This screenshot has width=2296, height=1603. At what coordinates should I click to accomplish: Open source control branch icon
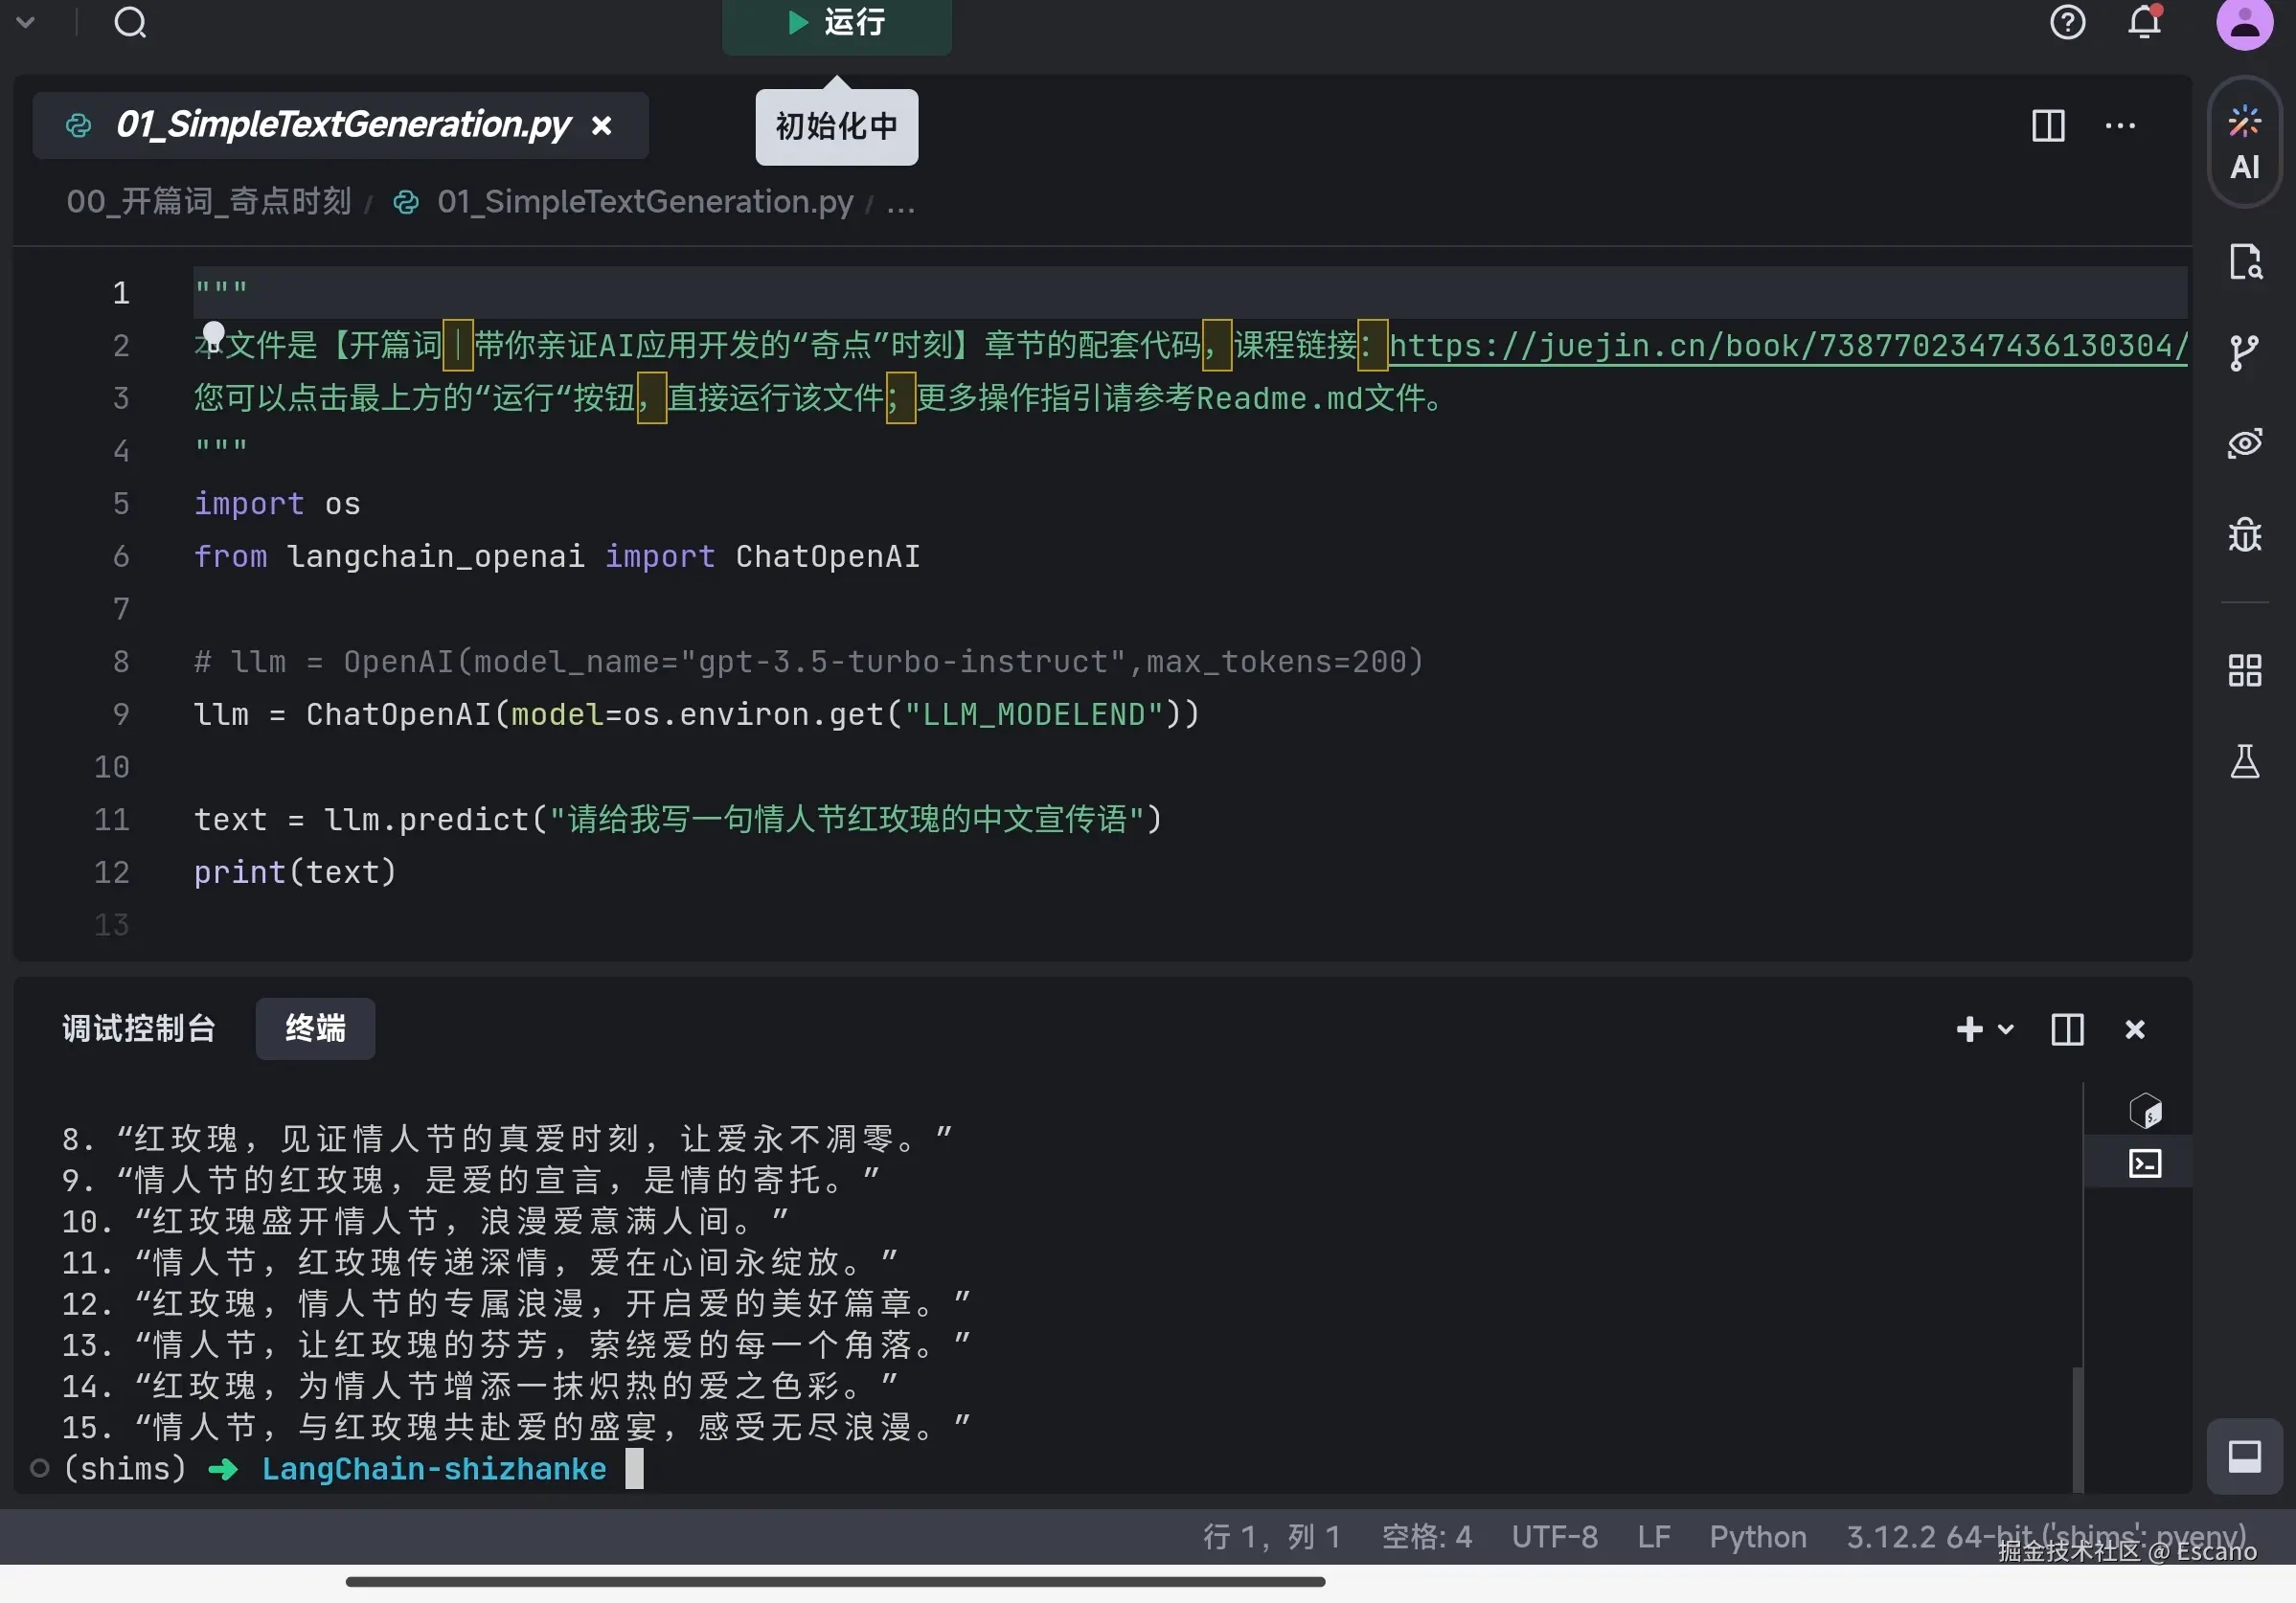tap(2244, 352)
